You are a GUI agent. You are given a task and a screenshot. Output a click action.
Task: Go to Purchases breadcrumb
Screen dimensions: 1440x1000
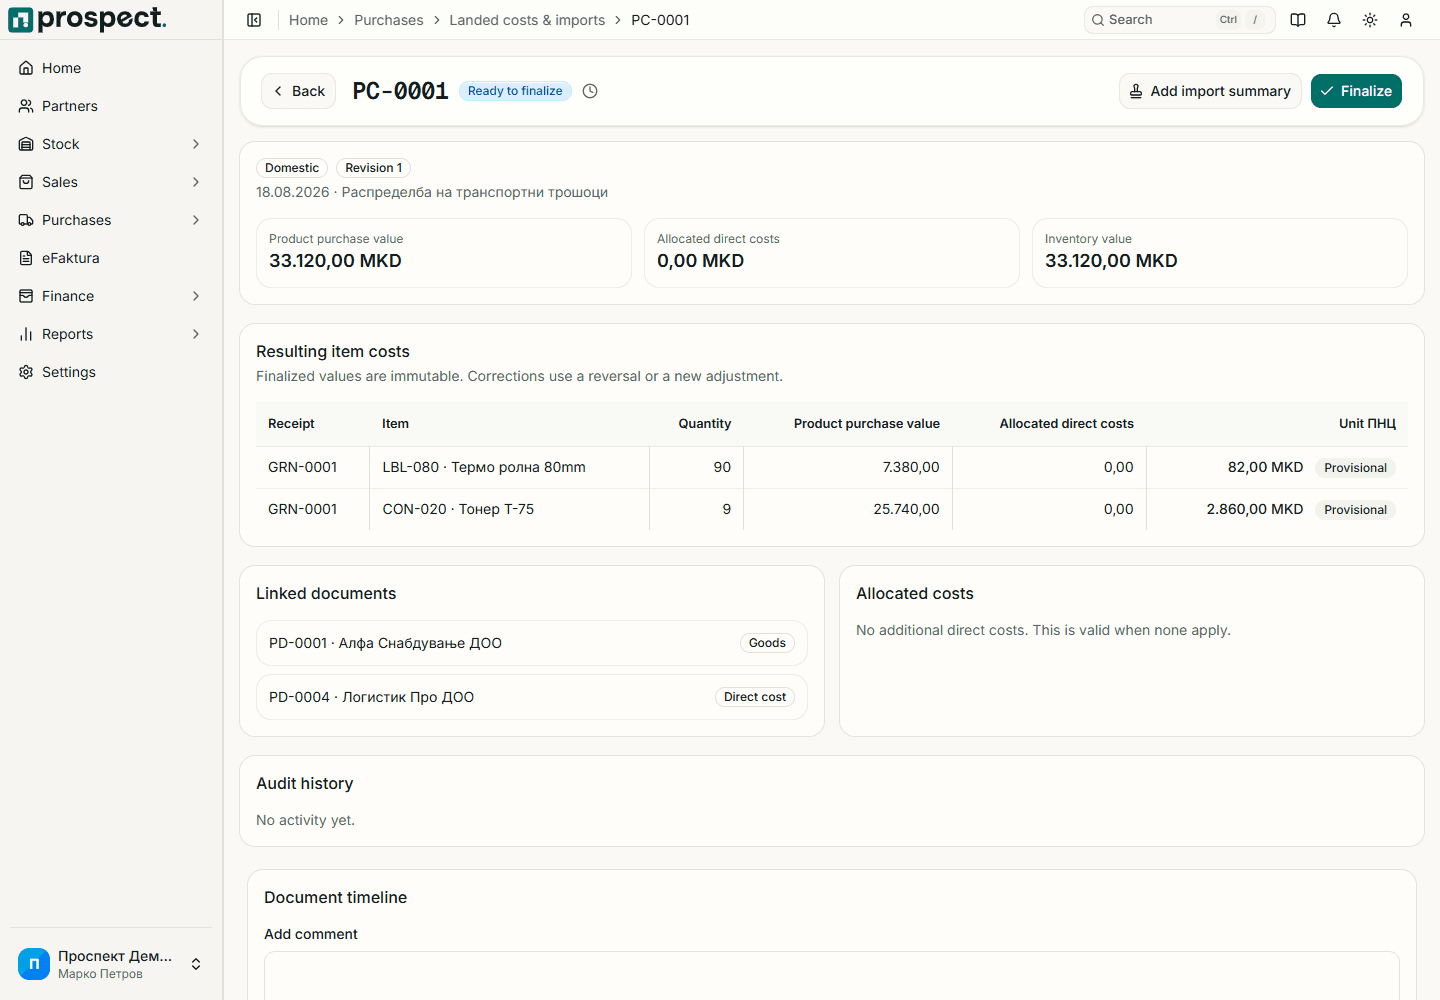tap(389, 20)
